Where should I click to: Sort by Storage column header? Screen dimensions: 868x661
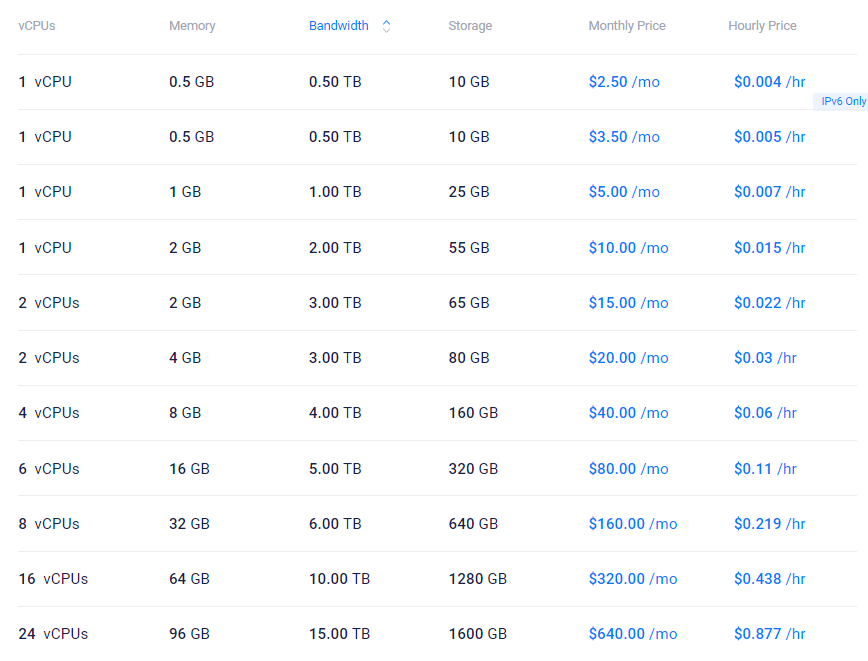470,26
